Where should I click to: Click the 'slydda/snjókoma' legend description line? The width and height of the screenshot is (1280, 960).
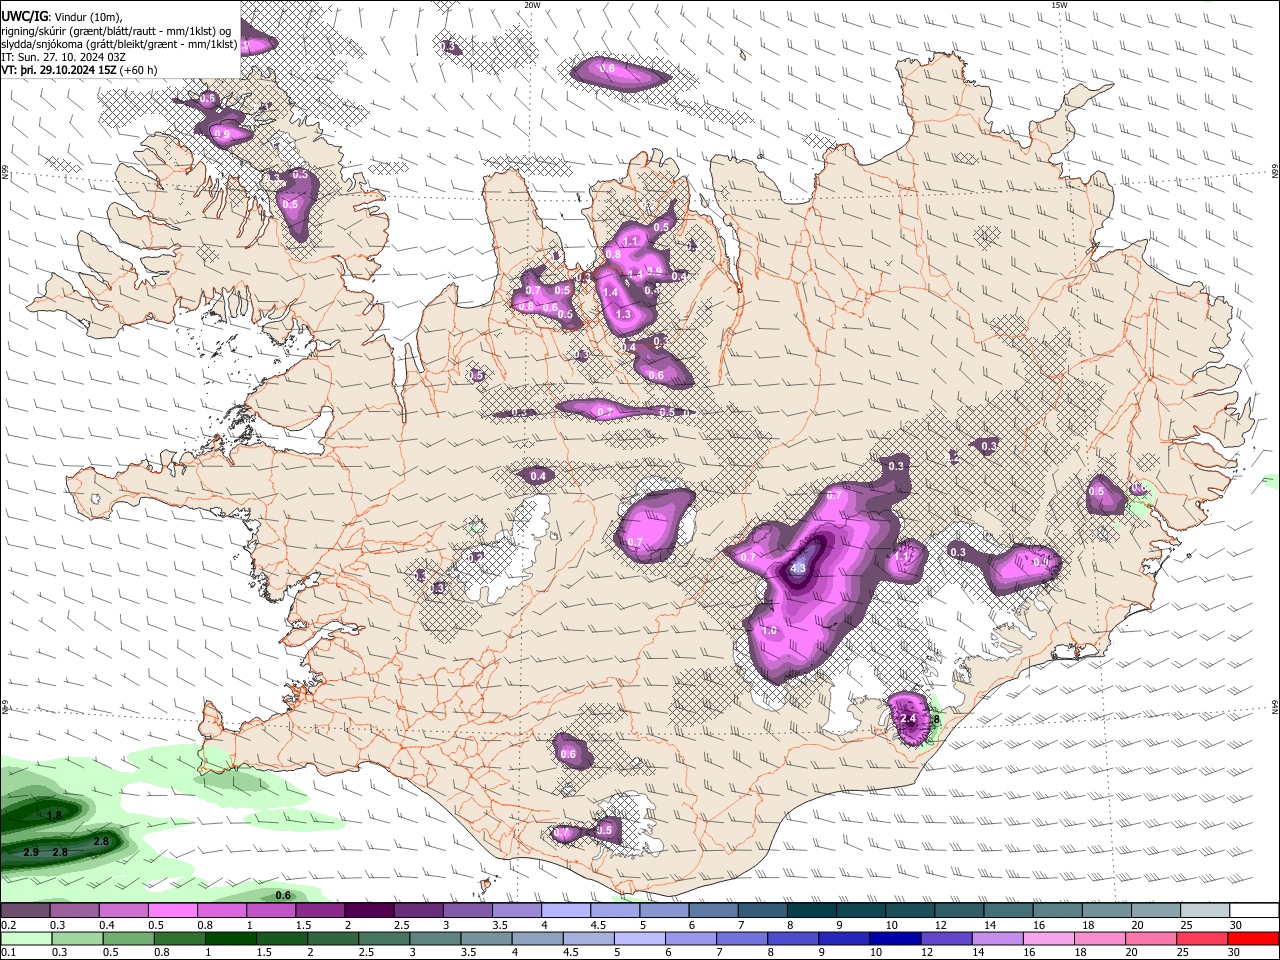click(119, 44)
